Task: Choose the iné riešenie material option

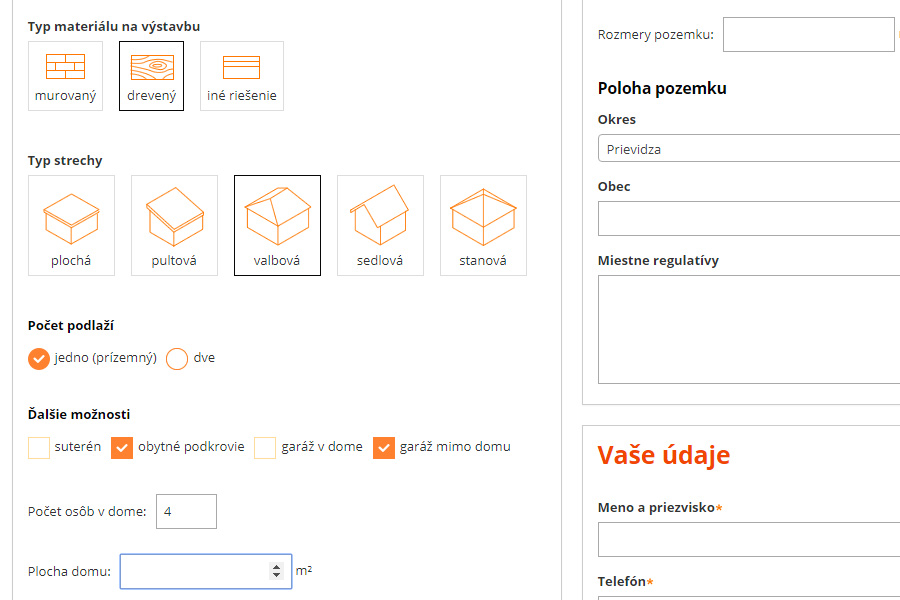Action: (x=241, y=75)
